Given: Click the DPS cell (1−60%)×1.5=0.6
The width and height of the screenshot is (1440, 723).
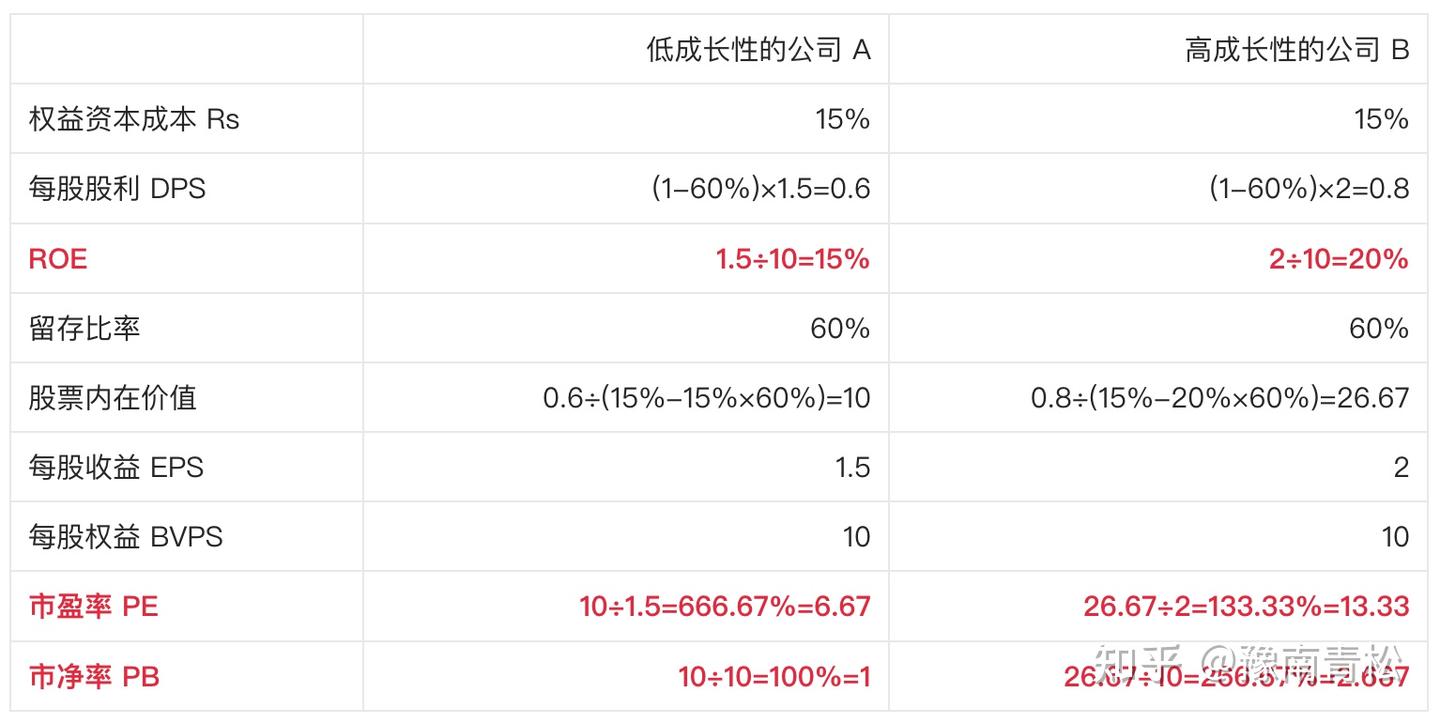Looking at the screenshot, I should click(760, 189).
